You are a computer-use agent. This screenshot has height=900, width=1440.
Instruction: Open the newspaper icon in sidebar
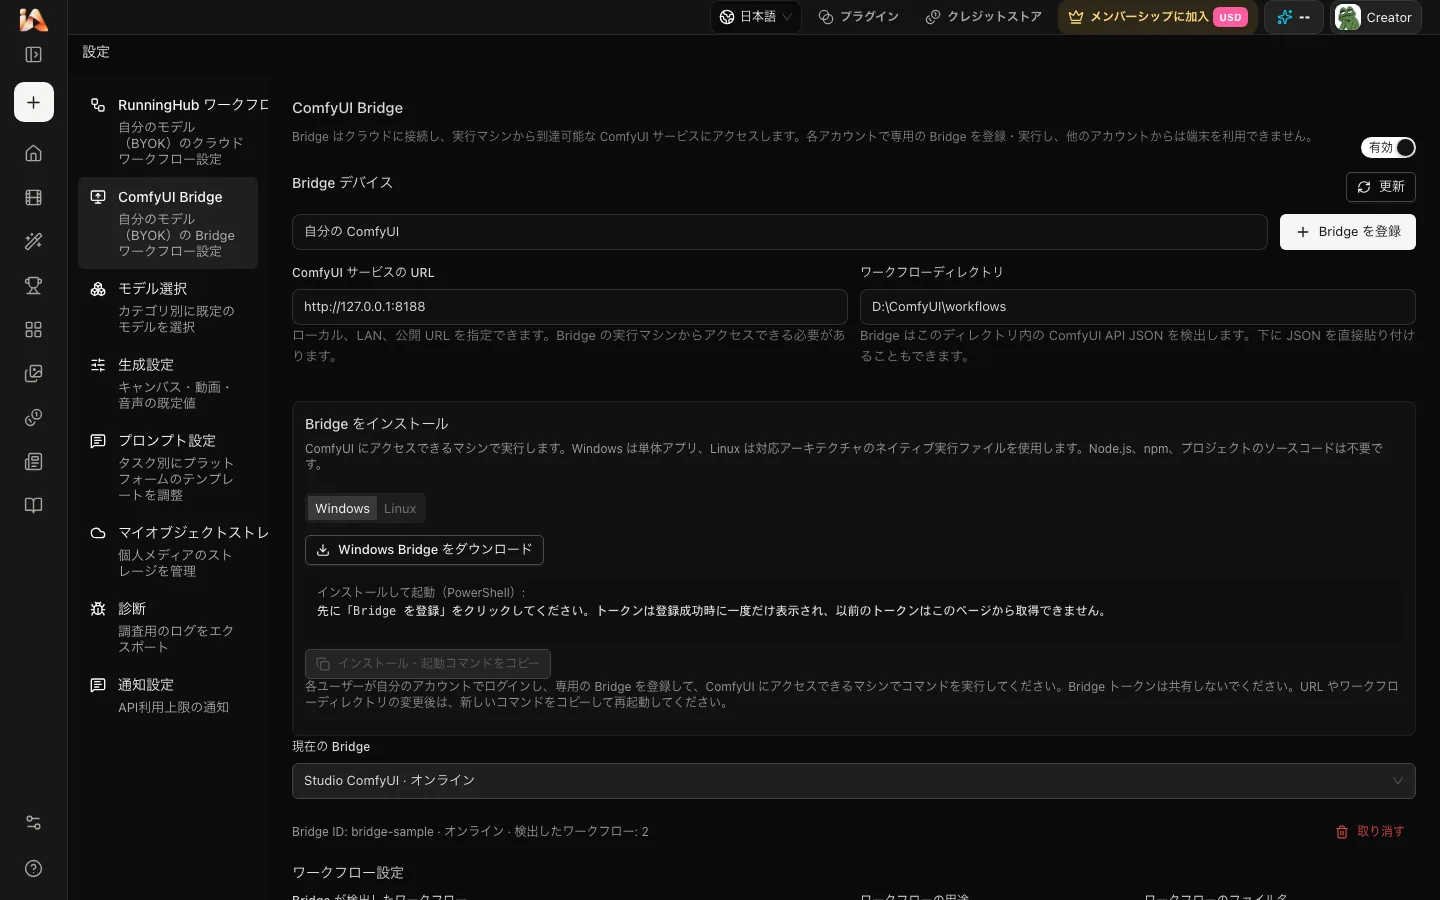tap(33, 462)
